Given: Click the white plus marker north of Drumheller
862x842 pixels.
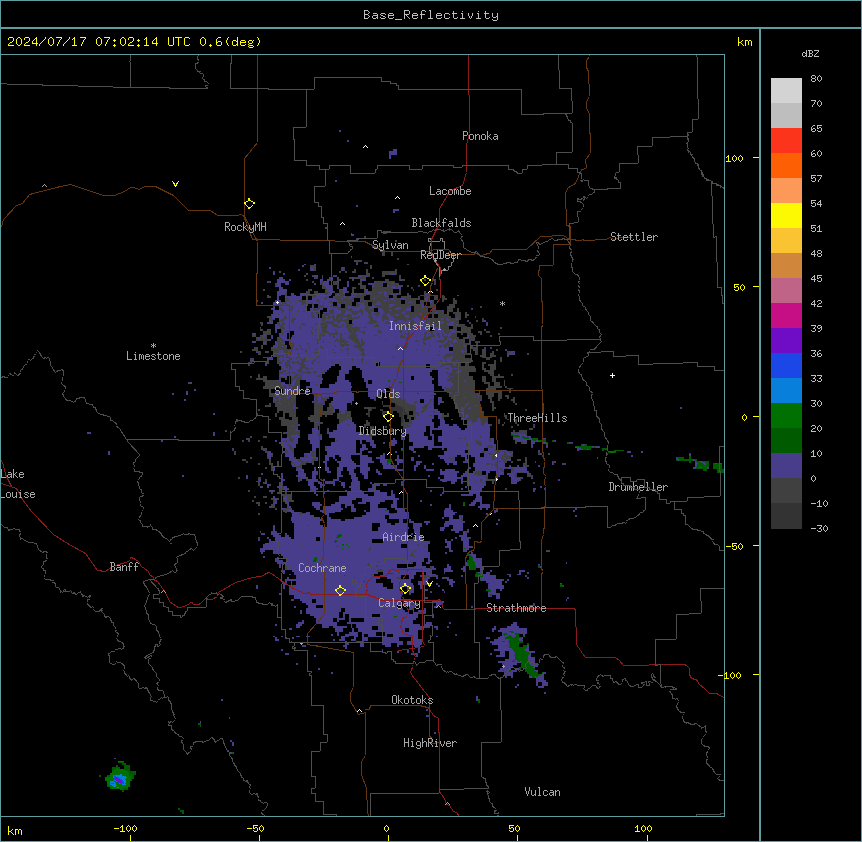Looking at the screenshot, I should [612, 375].
